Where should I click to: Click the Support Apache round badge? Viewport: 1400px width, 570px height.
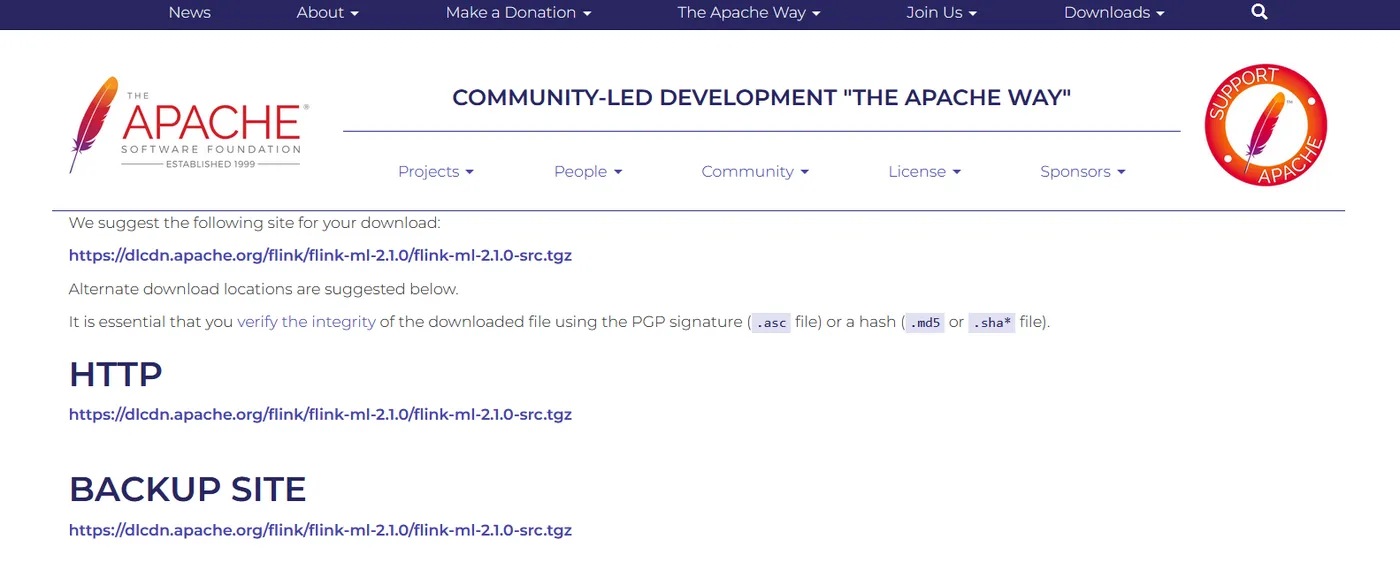pos(1266,125)
